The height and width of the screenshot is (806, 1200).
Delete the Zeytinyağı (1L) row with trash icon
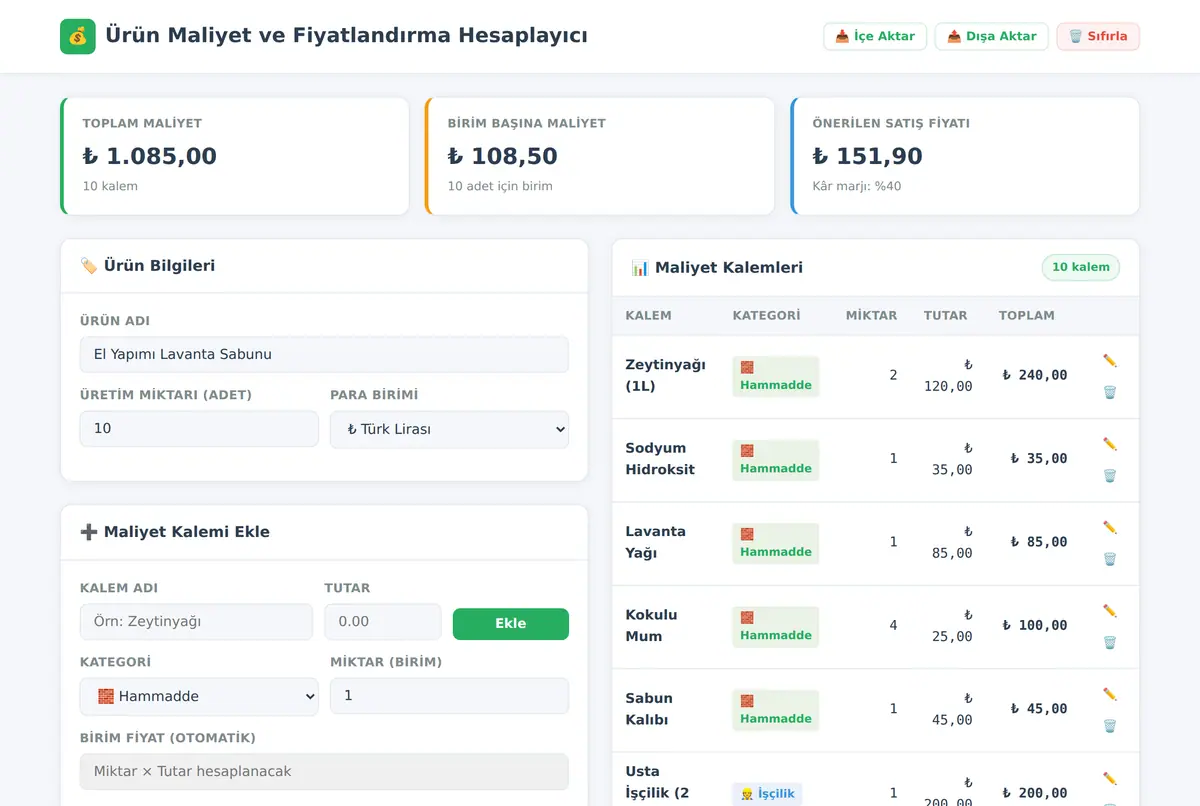coord(1110,392)
